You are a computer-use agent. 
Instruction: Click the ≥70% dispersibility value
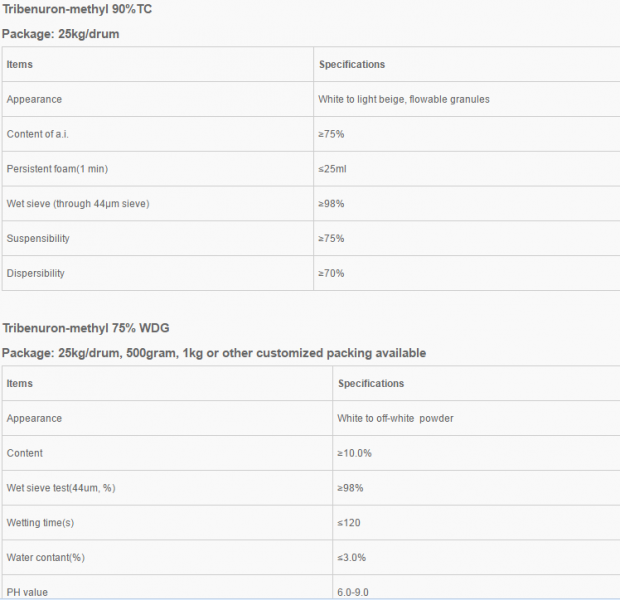point(331,273)
